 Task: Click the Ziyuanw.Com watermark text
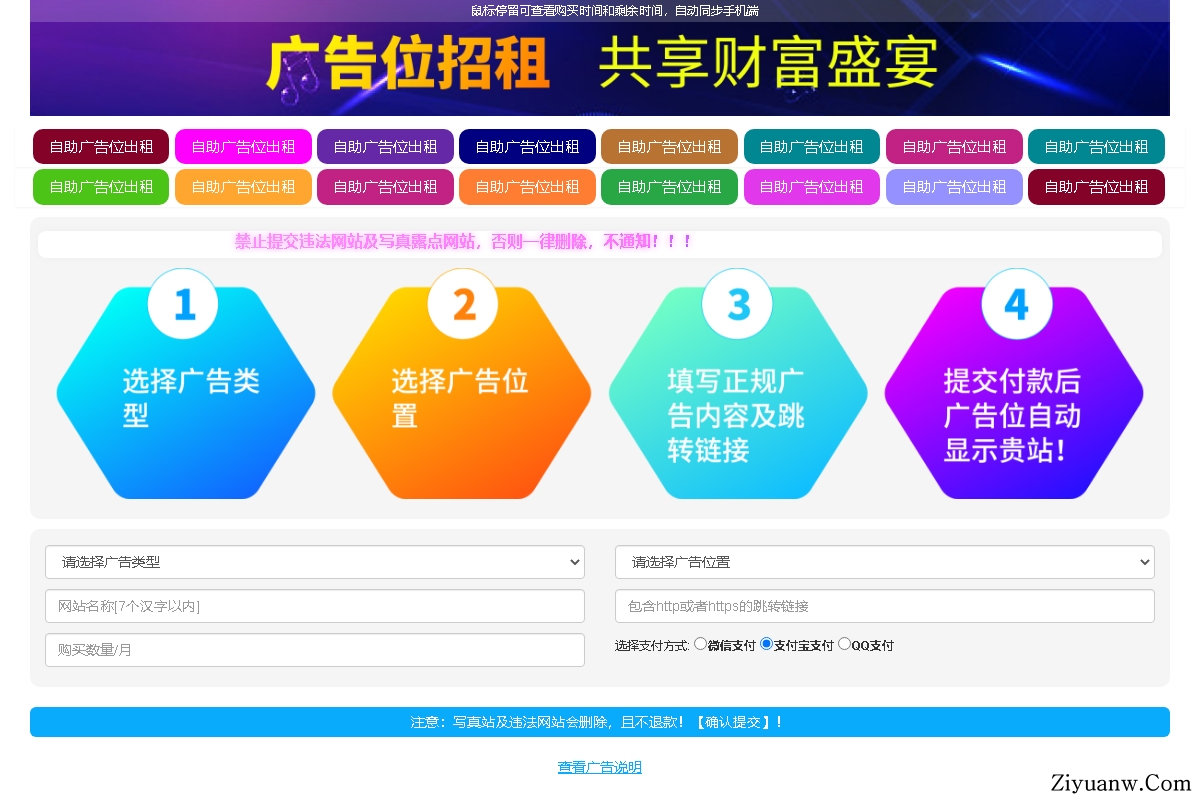tap(1118, 782)
